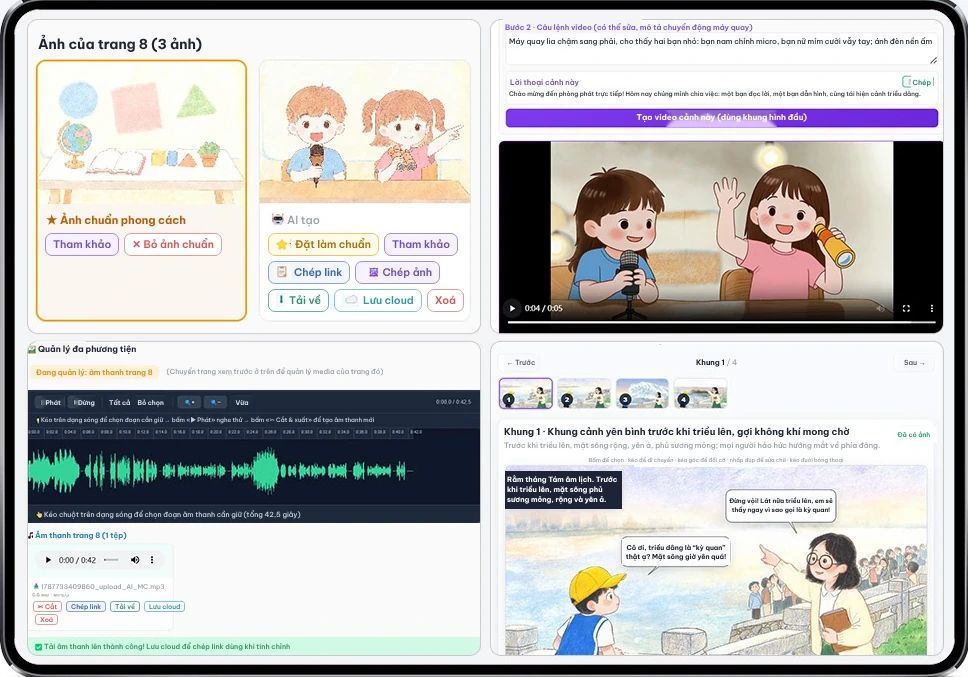
Task: Seek on the scene video progress bar
Action: (x=722, y=322)
